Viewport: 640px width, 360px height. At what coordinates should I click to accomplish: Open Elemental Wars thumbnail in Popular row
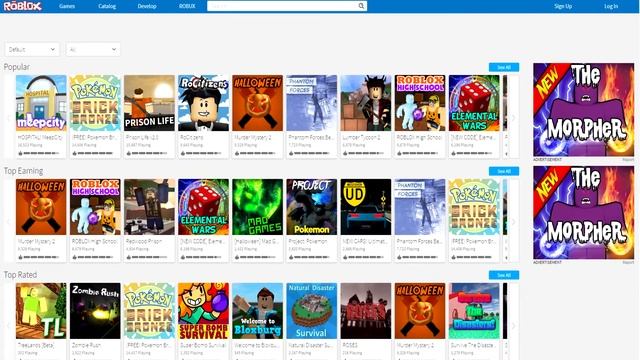474,103
